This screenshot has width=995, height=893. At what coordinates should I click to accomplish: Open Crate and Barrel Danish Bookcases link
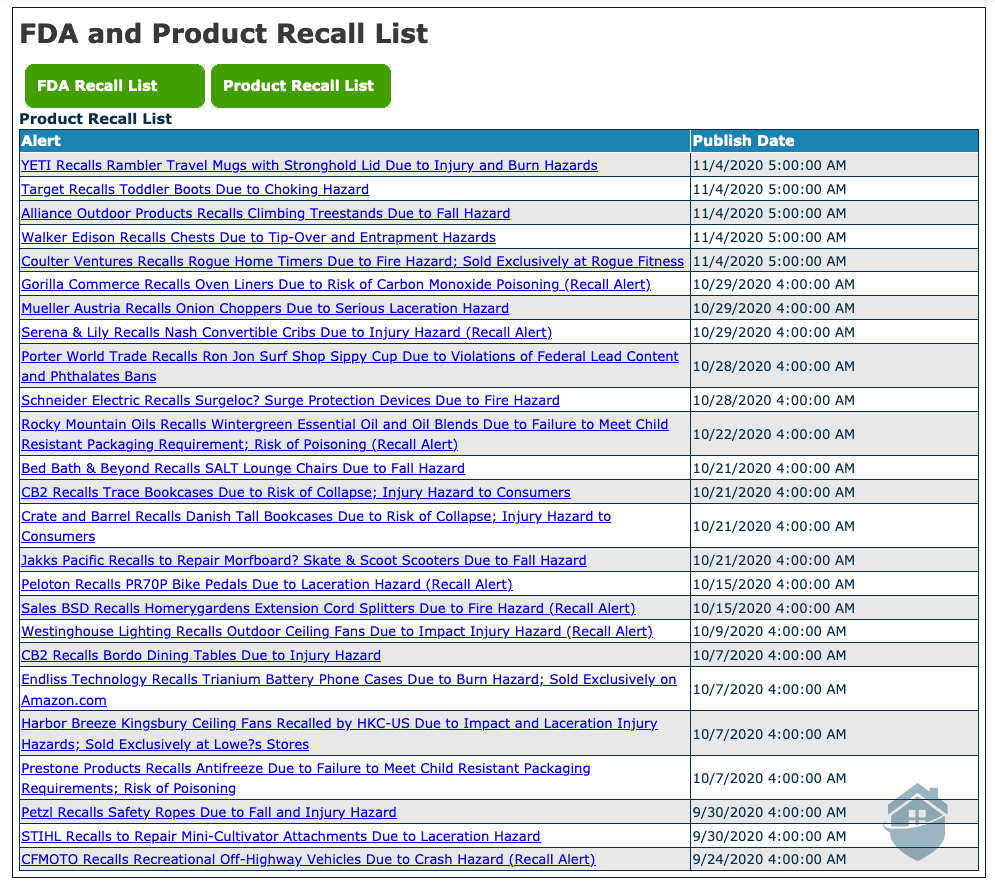click(x=316, y=526)
